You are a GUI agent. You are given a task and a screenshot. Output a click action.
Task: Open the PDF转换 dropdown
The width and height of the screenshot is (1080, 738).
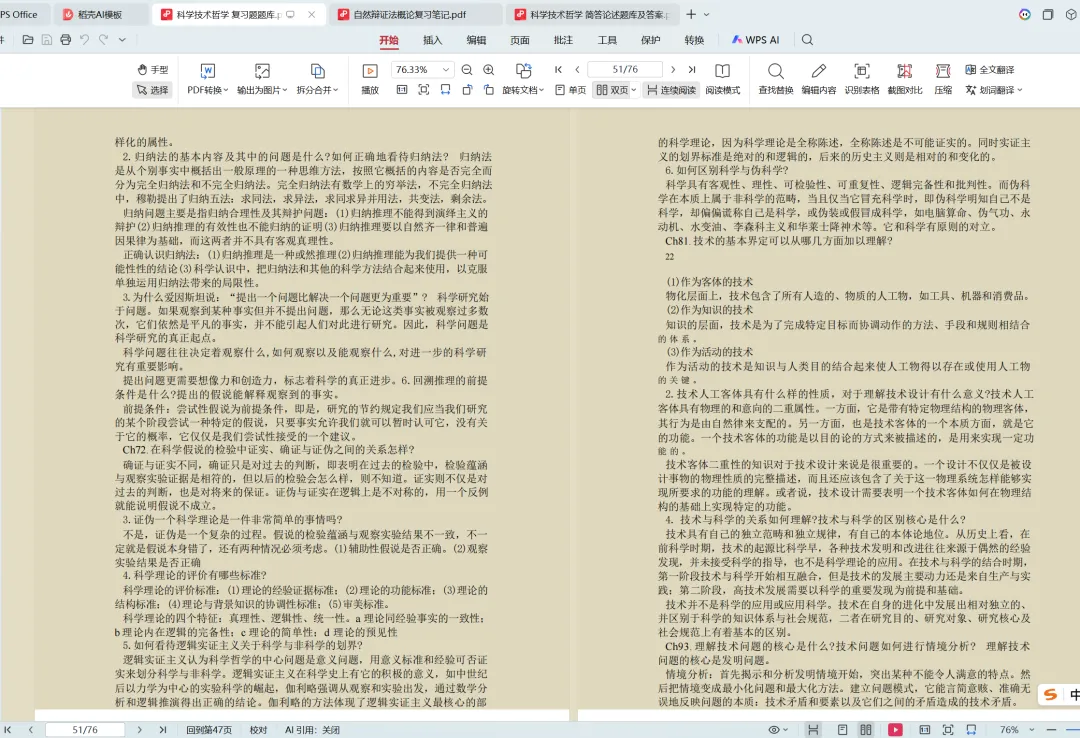tap(207, 79)
